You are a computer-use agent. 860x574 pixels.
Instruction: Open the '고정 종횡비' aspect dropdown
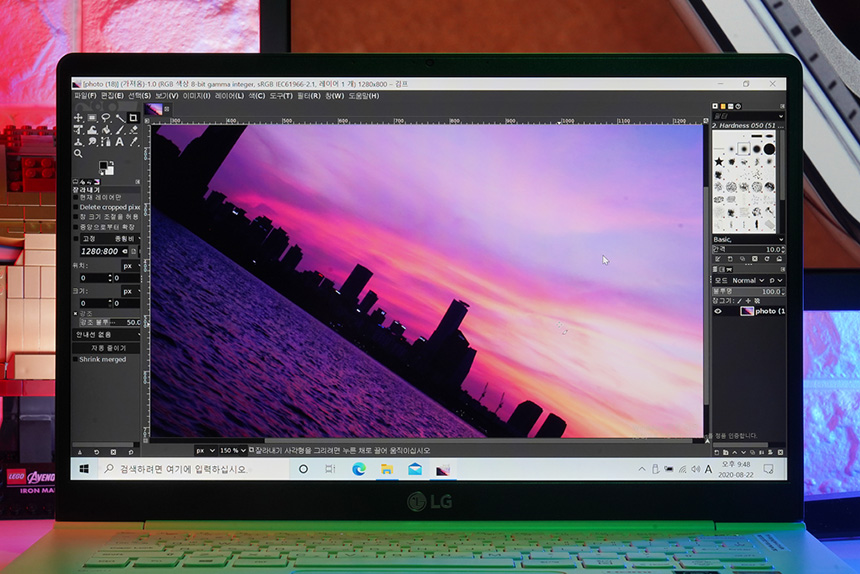[110, 238]
